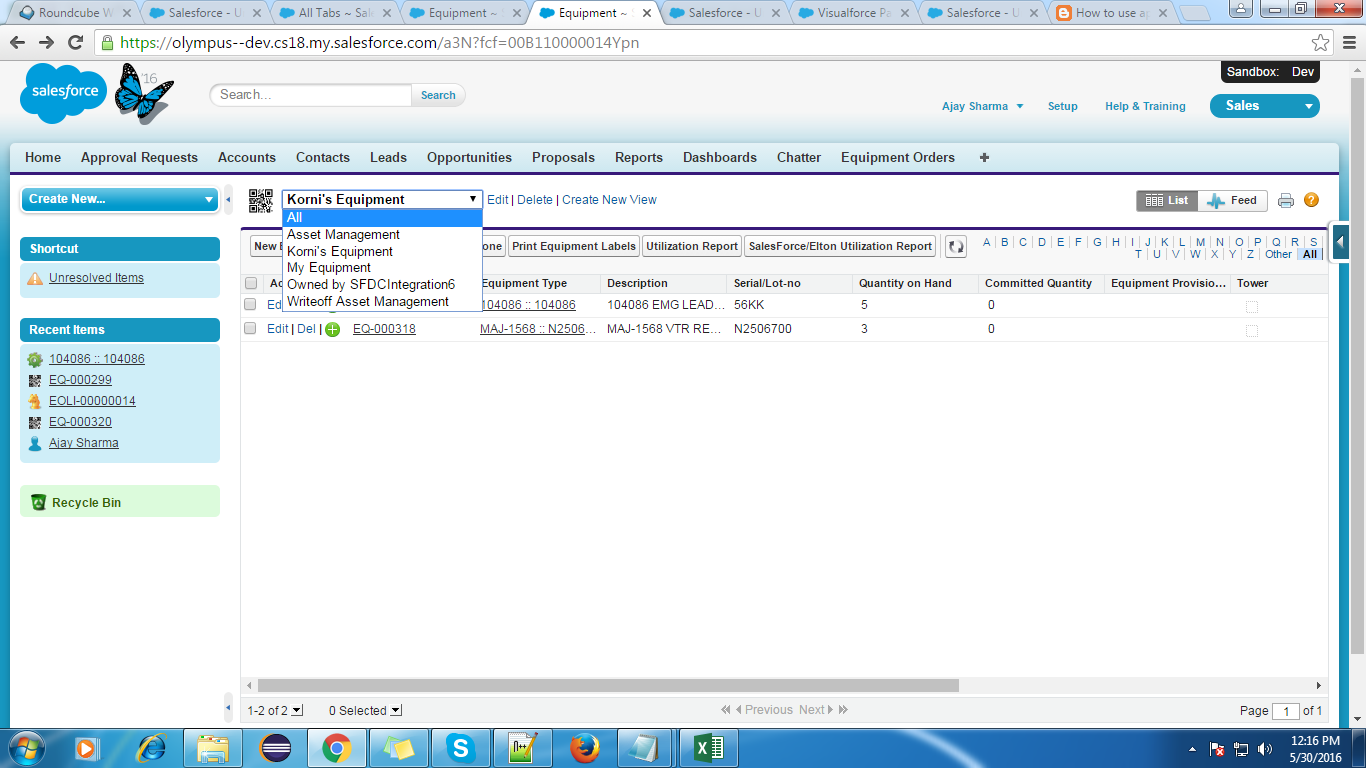
Task: Open the Create New View link
Action: pos(609,200)
